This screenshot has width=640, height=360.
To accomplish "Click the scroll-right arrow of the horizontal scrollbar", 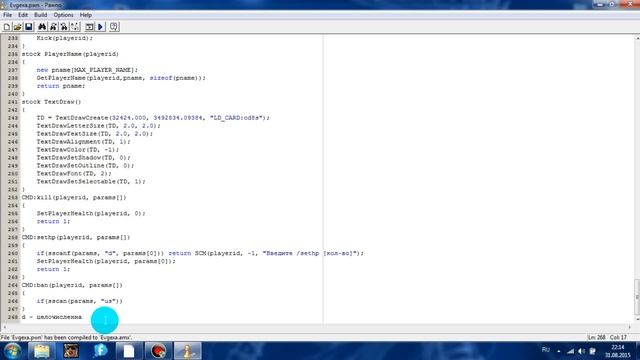I will [x=629, y=327].
